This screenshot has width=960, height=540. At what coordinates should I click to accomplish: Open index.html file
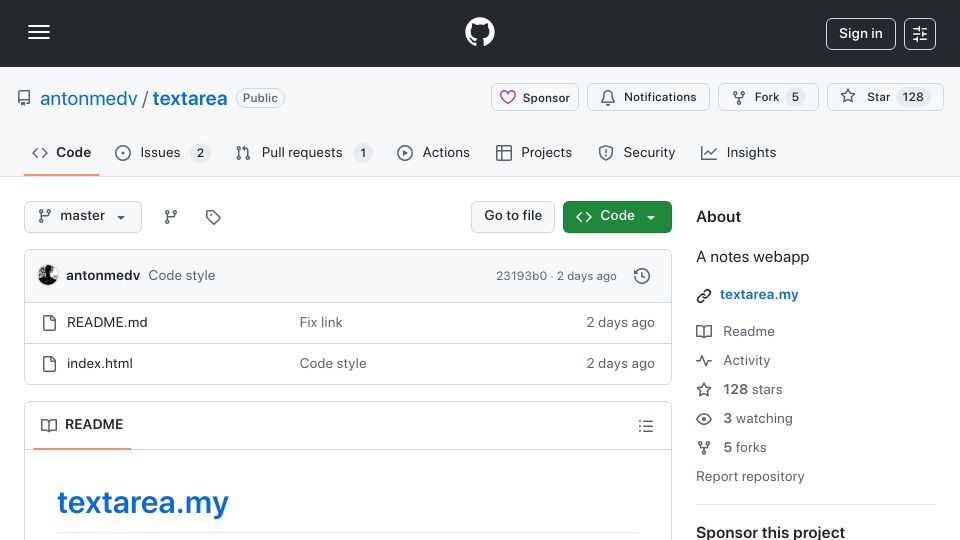click(100, 364)
